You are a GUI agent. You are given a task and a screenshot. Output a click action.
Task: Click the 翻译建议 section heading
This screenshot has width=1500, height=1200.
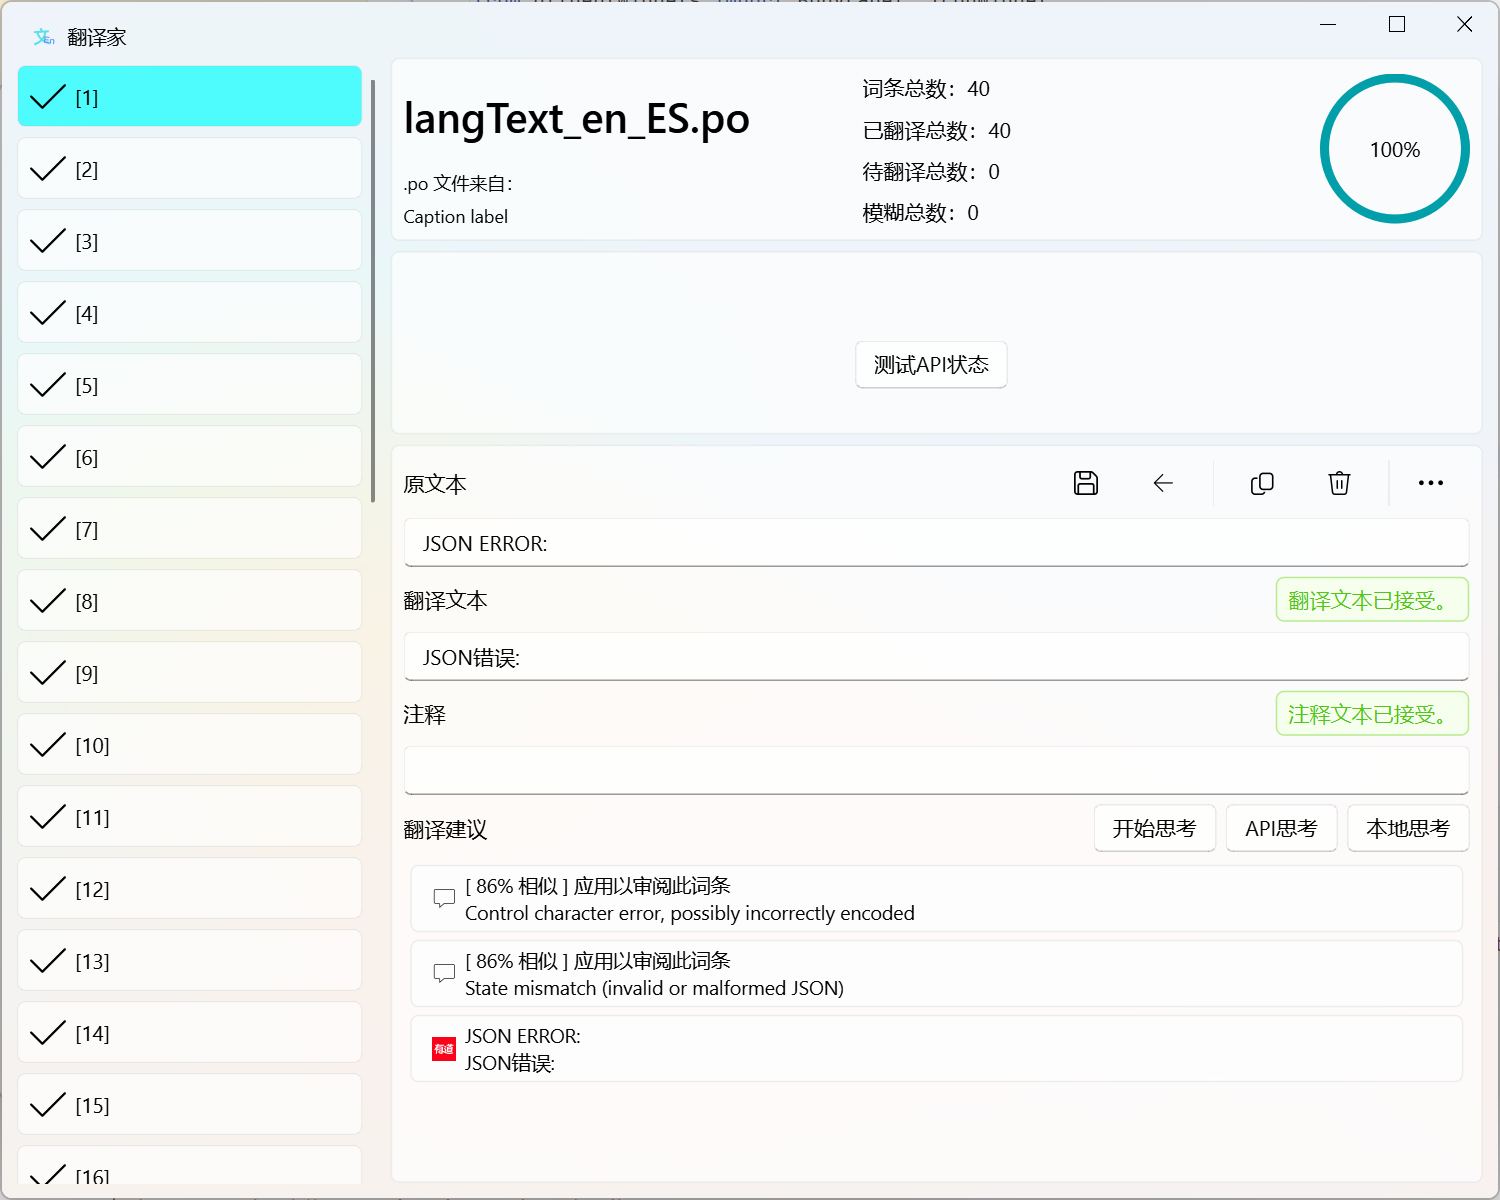[x=445, y=830]
